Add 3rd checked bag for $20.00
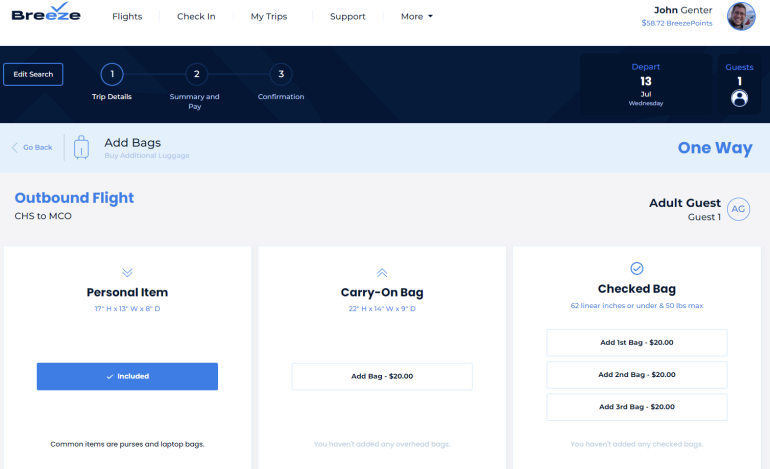The width and height of the screenshot is (770, 469). tap(636, 407)
